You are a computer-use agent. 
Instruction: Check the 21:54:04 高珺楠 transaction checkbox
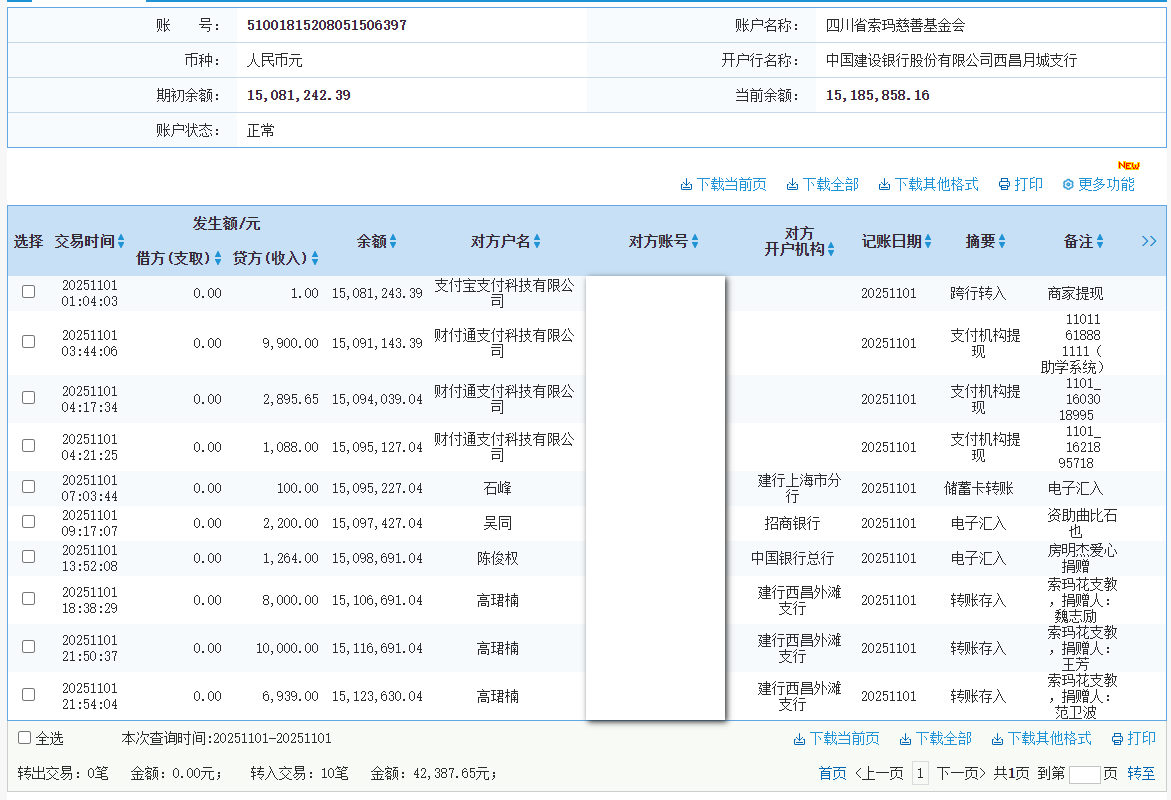28,694
